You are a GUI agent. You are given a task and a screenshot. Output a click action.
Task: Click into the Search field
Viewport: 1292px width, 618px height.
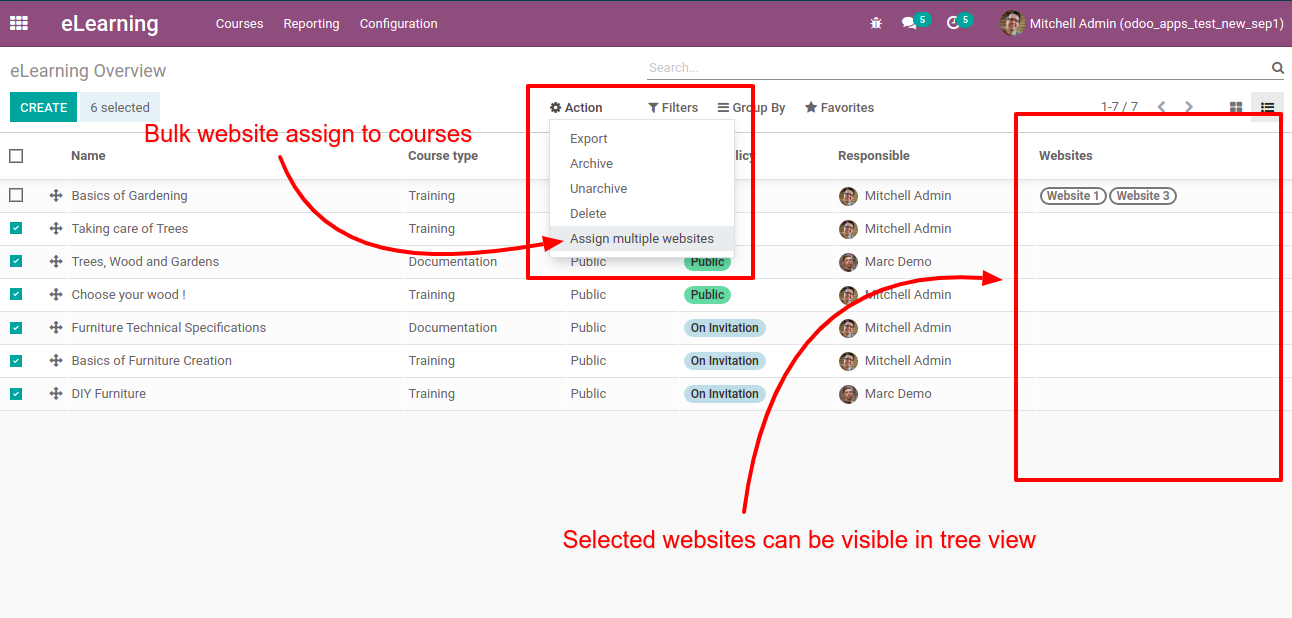[x=950, y=68]
